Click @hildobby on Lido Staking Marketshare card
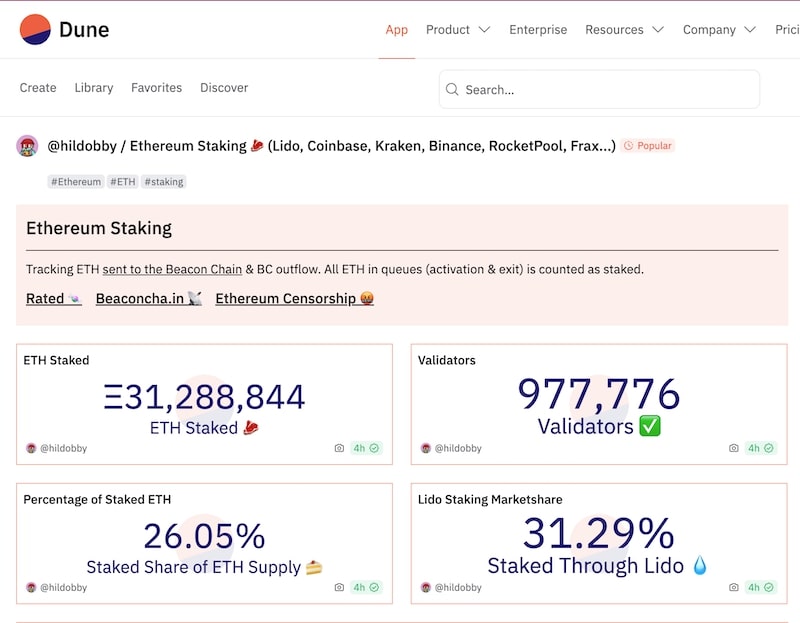The width and height of the screenshot is (800, 623). coord(458,587)
